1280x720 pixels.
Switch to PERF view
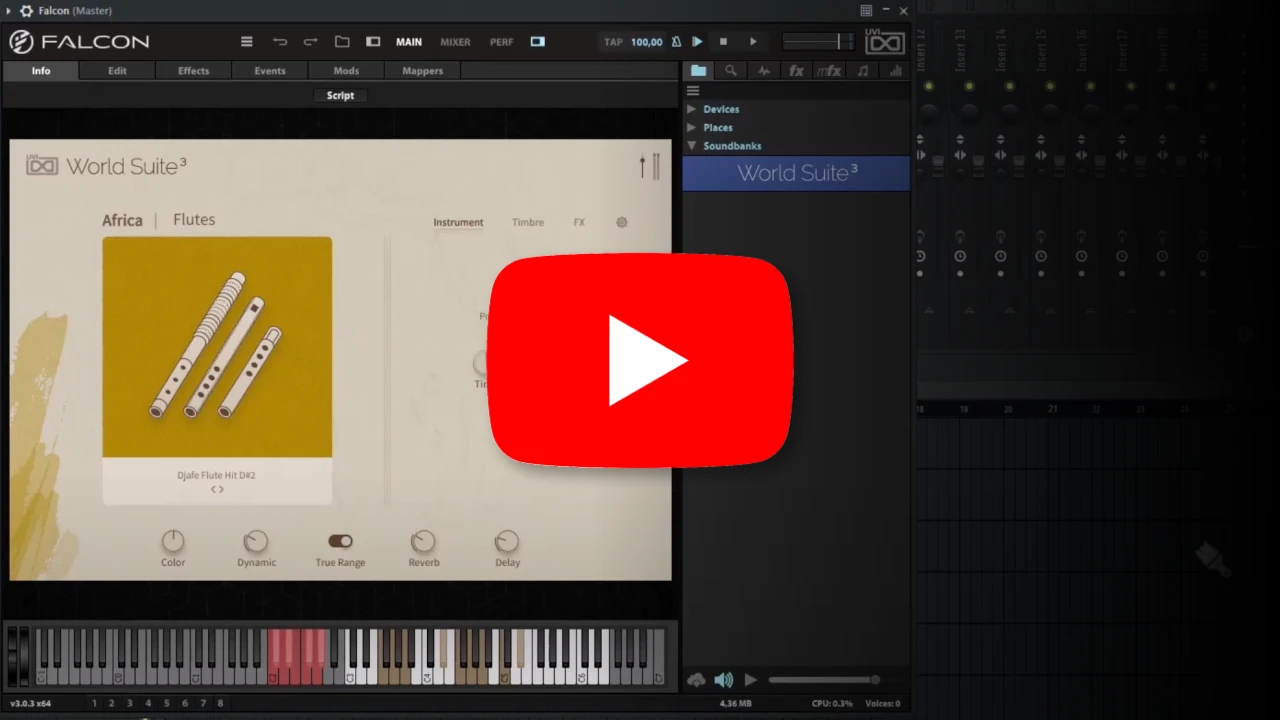tap(501, 42)
